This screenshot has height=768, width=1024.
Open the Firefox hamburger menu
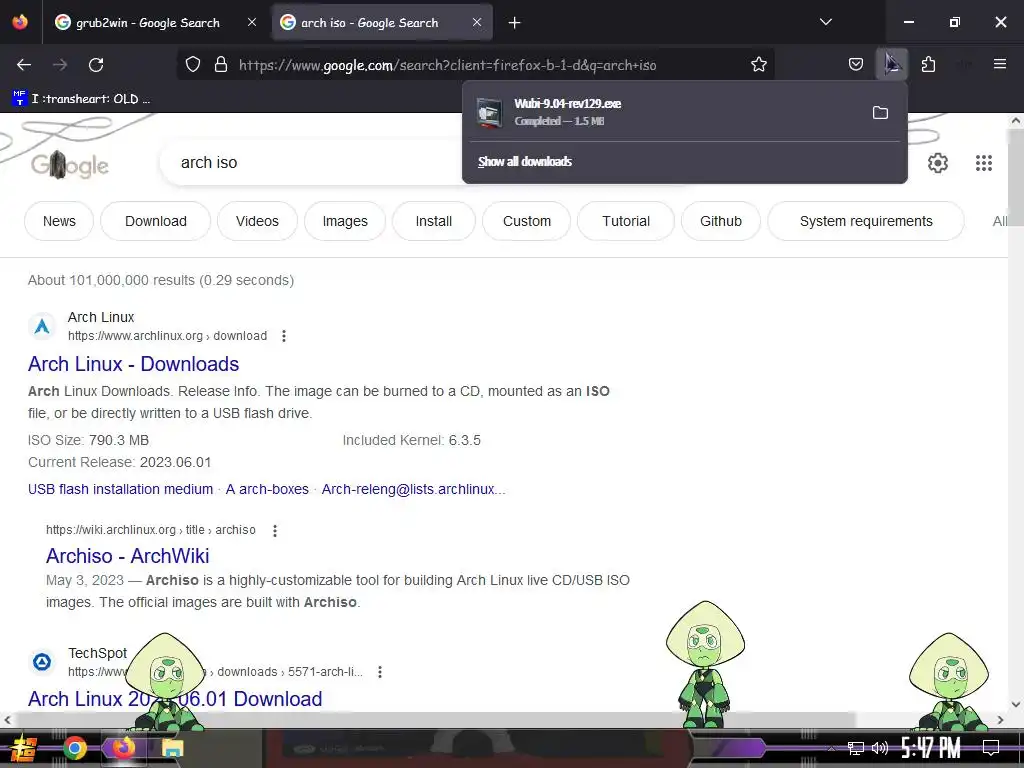tap(1000, 64)
